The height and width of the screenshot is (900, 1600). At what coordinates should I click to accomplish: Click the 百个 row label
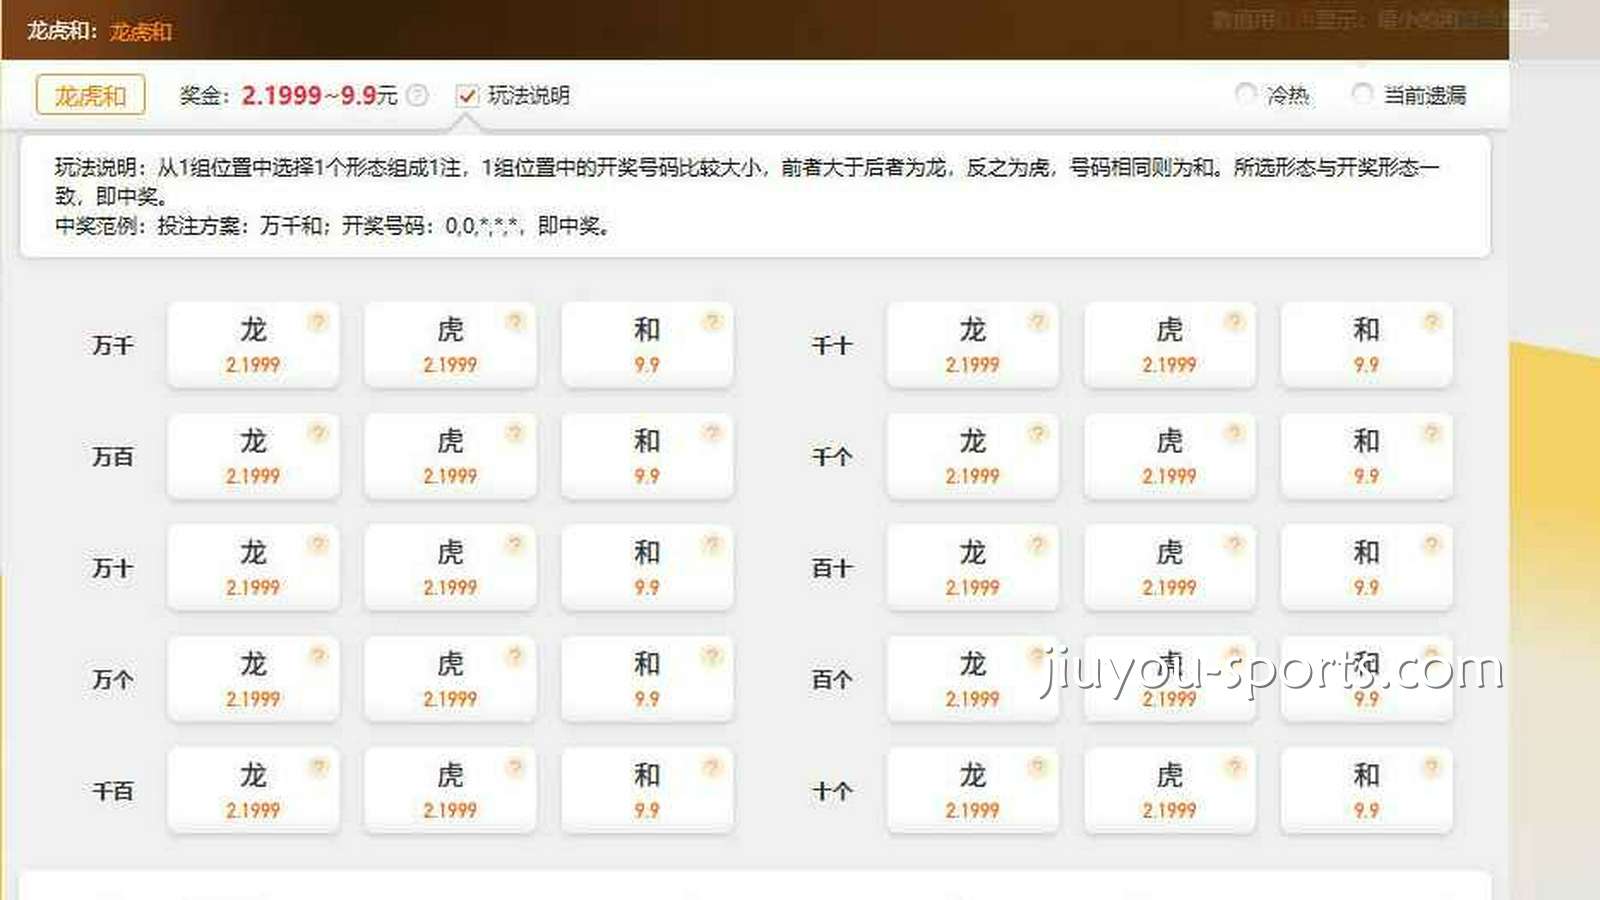coord(832,680)
